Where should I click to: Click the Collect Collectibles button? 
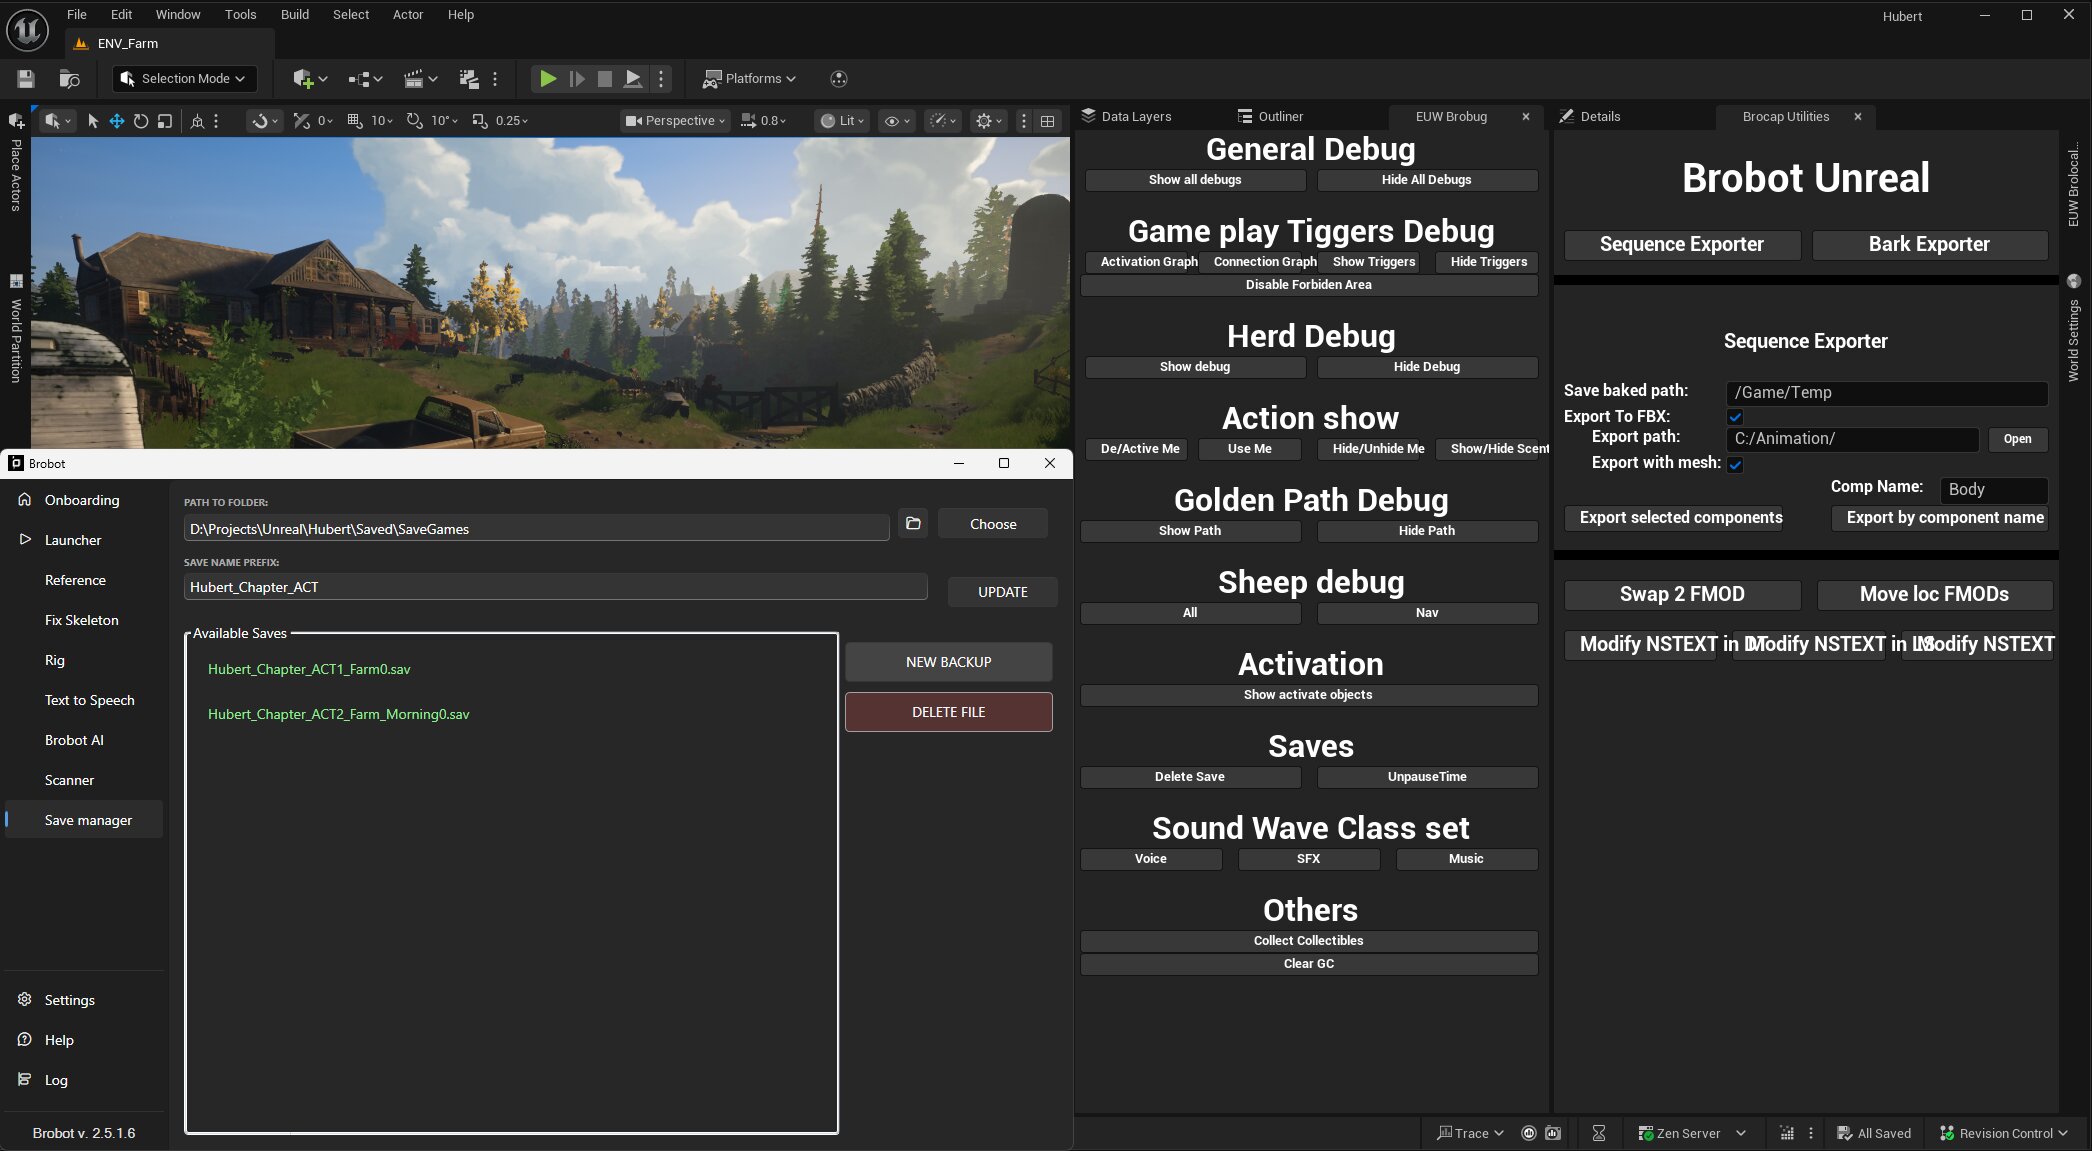(1309, 941)
